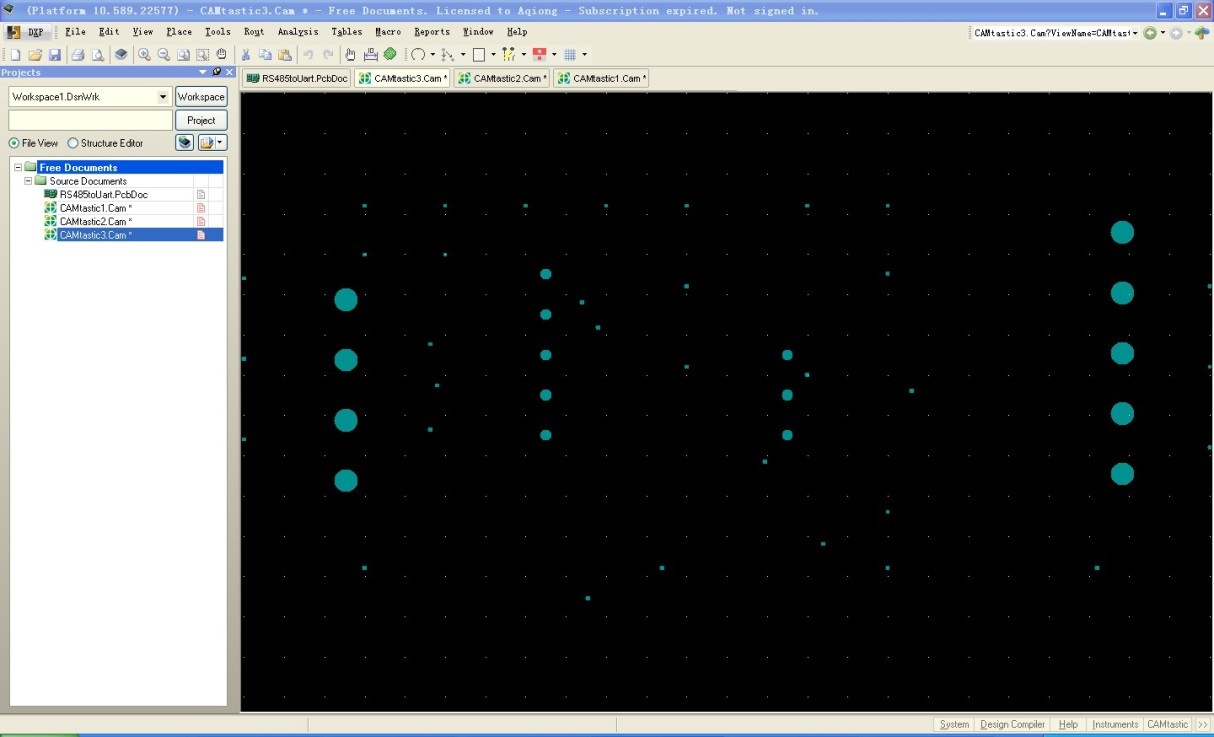Open the Analysis menu
Viewport: 1214px width, 737px height.
tap(298, 32)
